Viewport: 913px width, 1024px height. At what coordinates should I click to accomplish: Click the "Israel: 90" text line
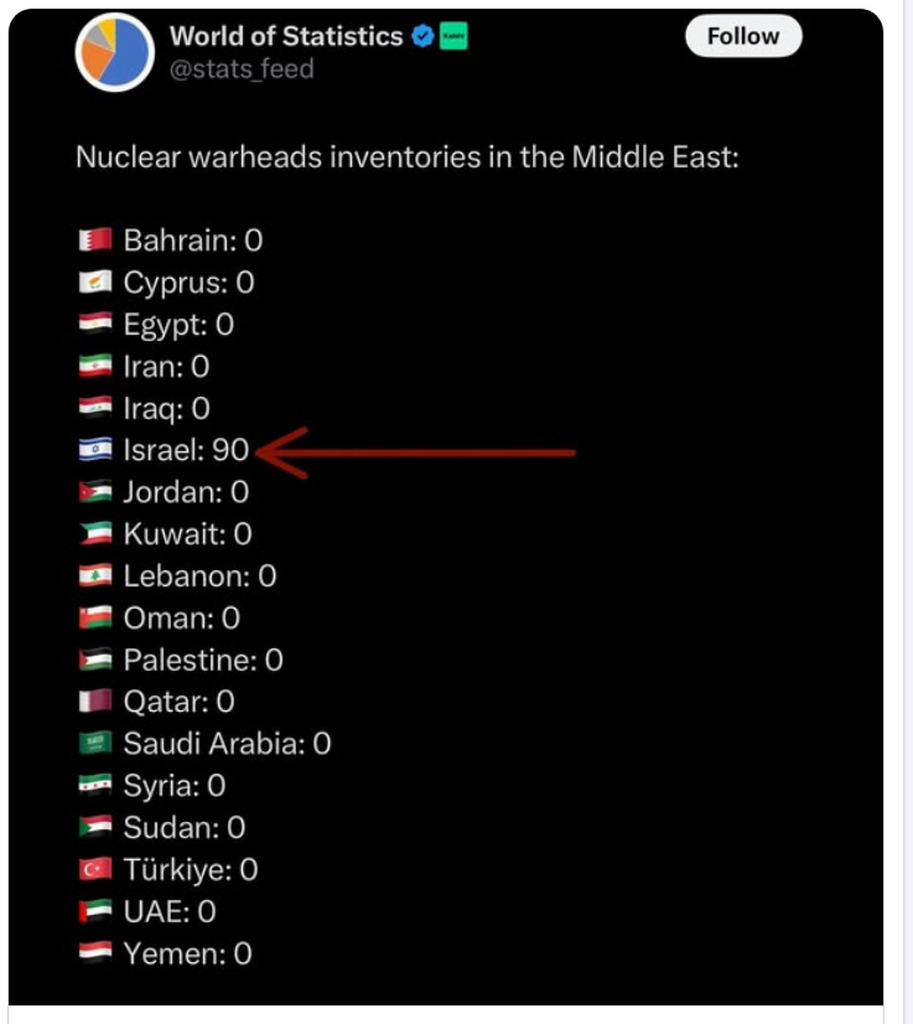[x=186, y=451]
